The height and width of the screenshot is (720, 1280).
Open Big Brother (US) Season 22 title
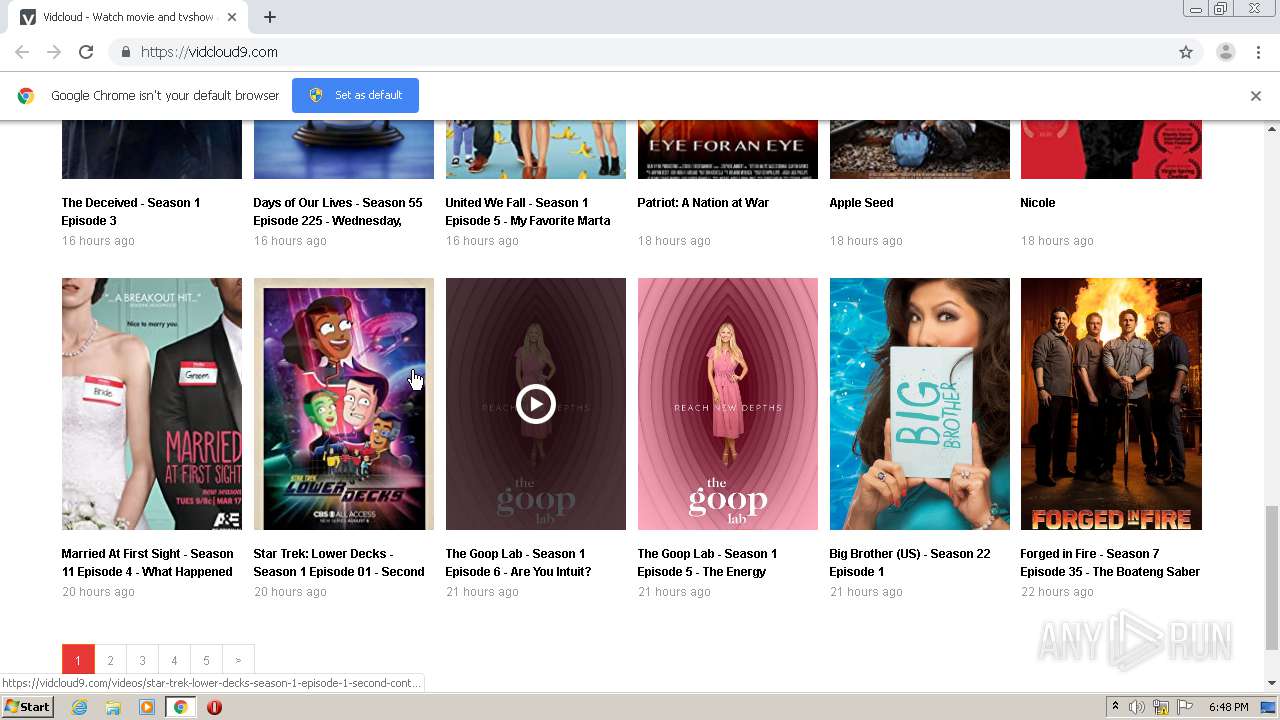(x=910, y=563)
